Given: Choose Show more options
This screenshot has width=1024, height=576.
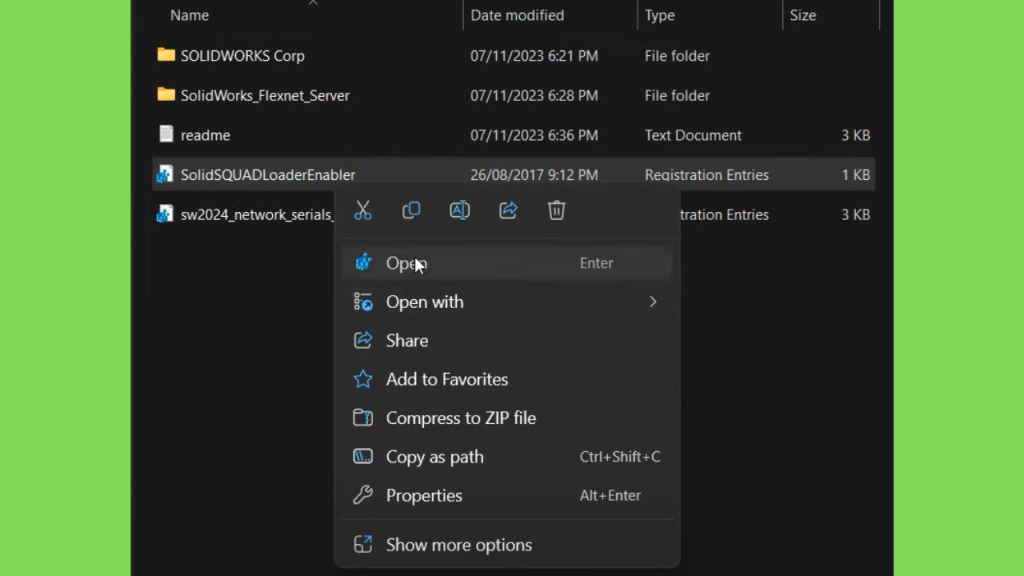Looking at the screenshot, I should coord(507,544).
